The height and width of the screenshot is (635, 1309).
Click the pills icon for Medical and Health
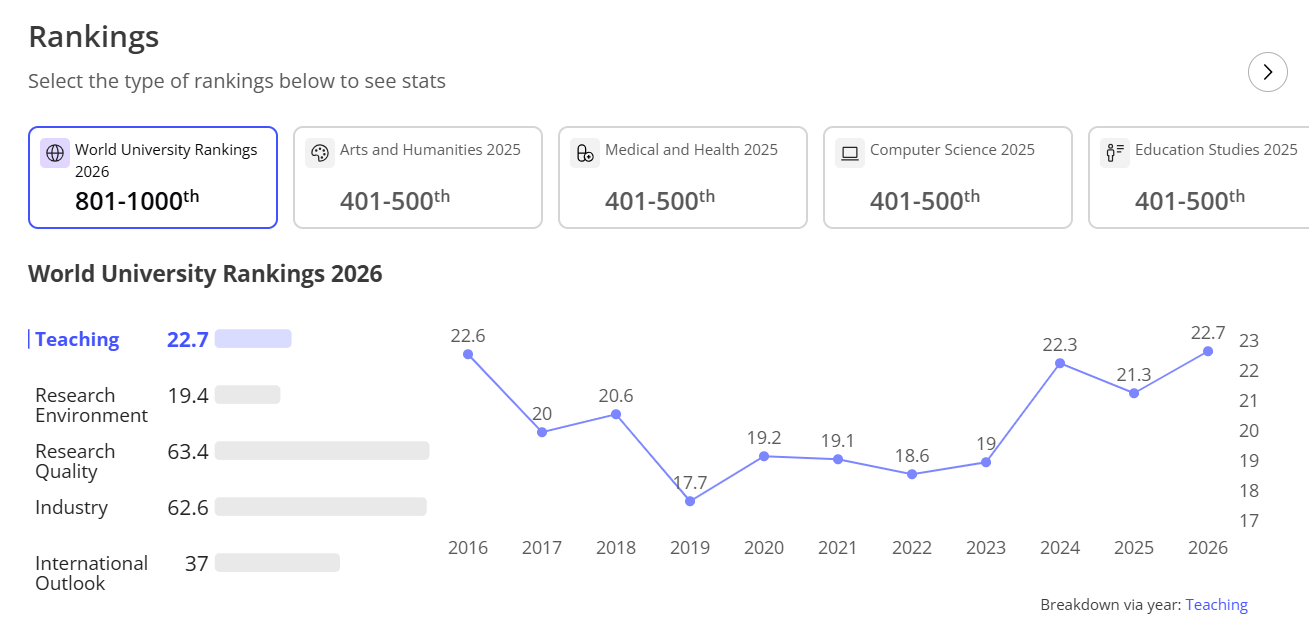[585, 153]
